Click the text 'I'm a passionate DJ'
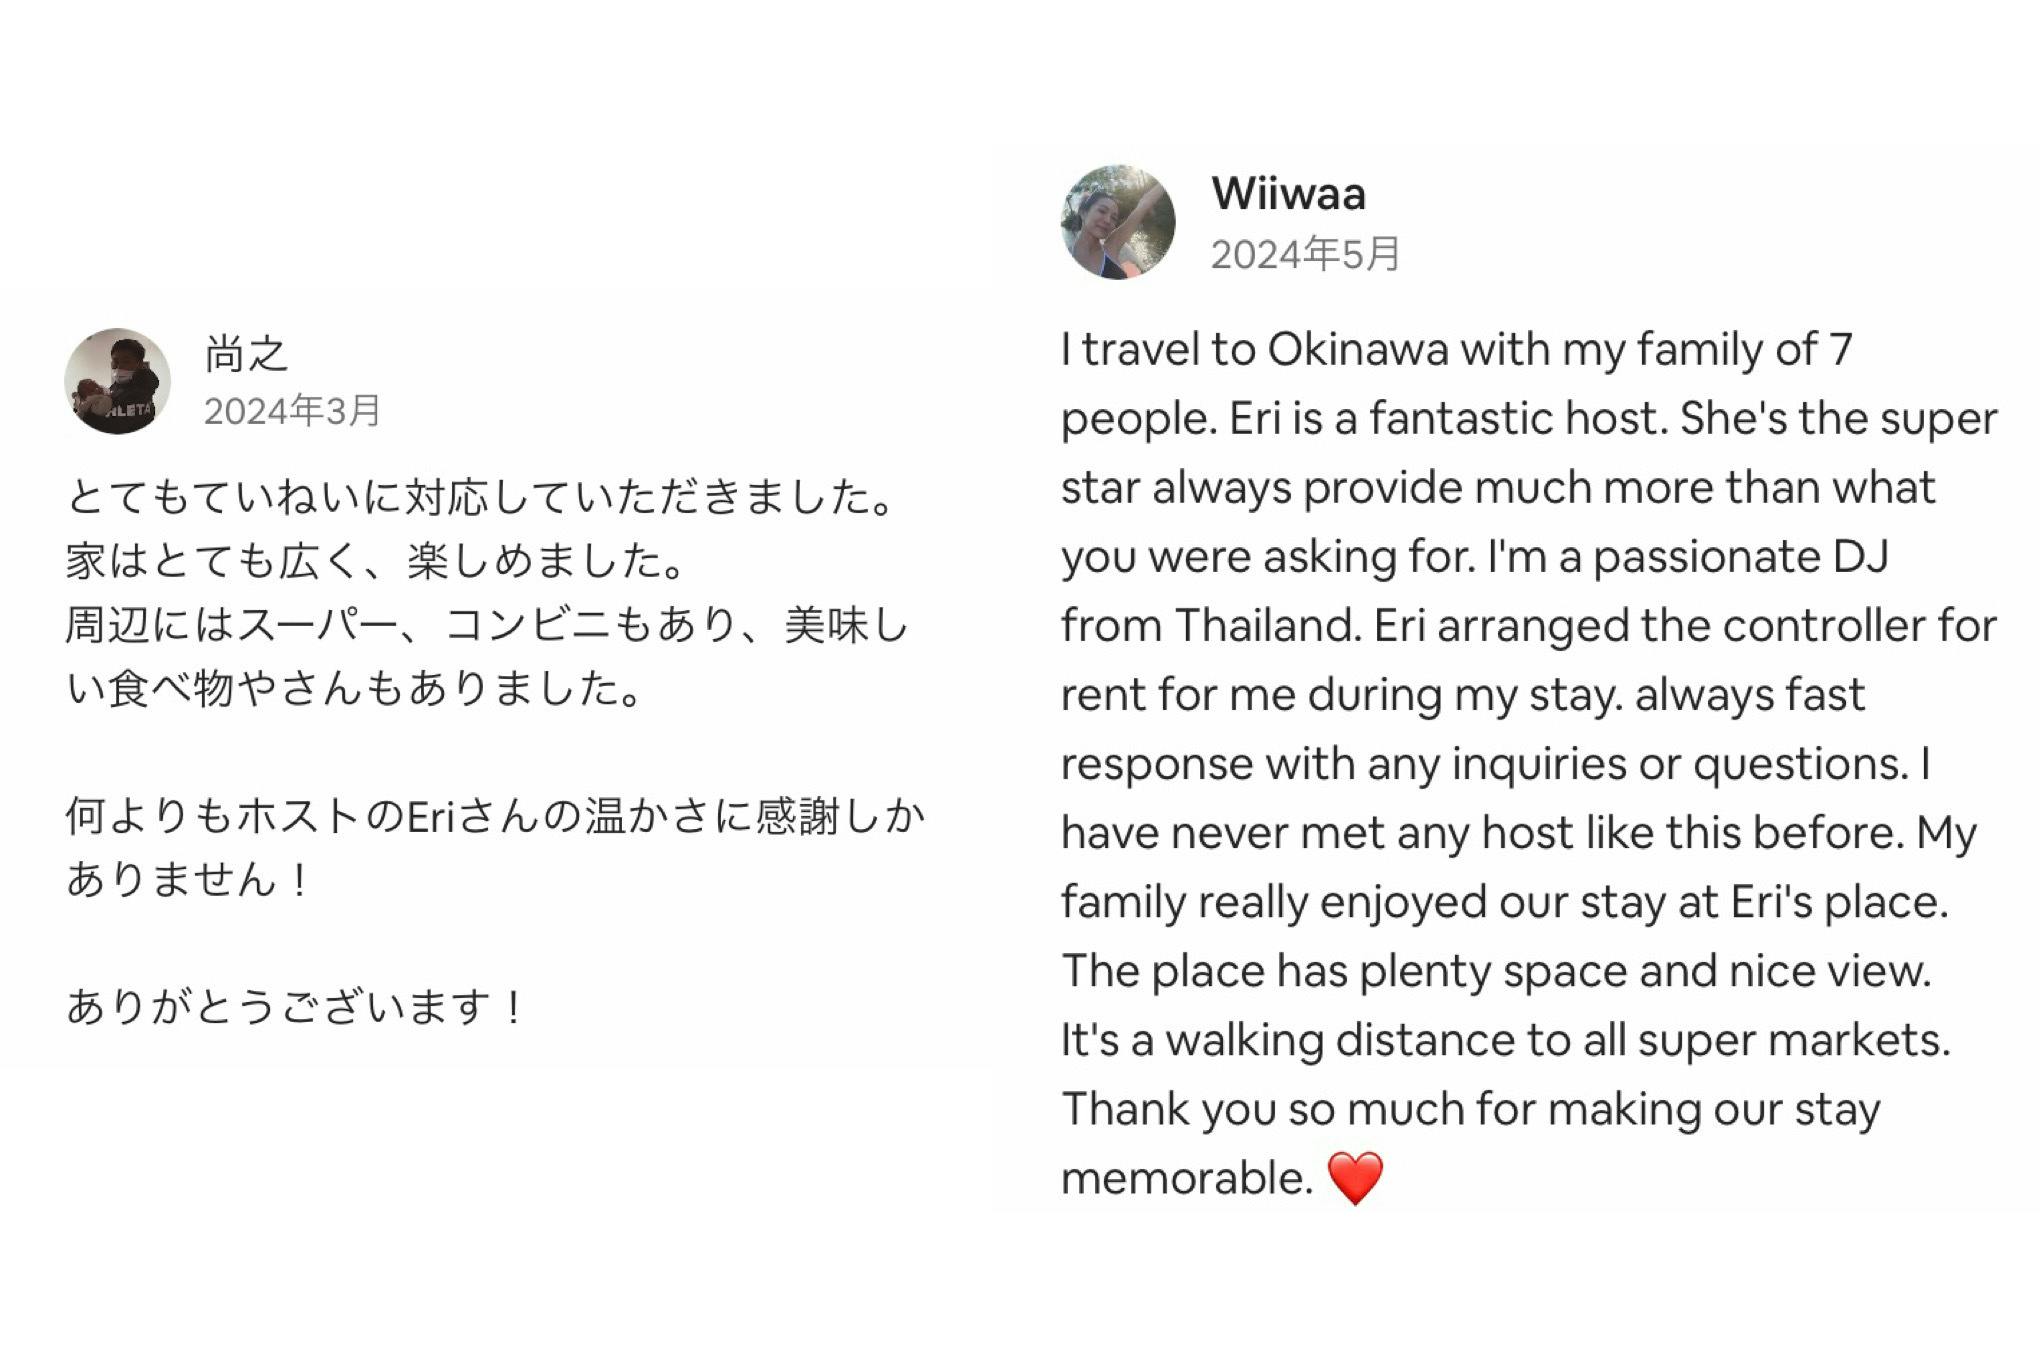This screenshot has height=1360, width=2040. 1687,556
